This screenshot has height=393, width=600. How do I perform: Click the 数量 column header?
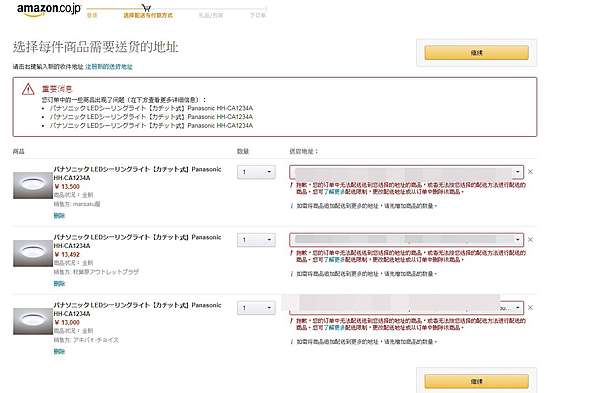click(243, 152)
